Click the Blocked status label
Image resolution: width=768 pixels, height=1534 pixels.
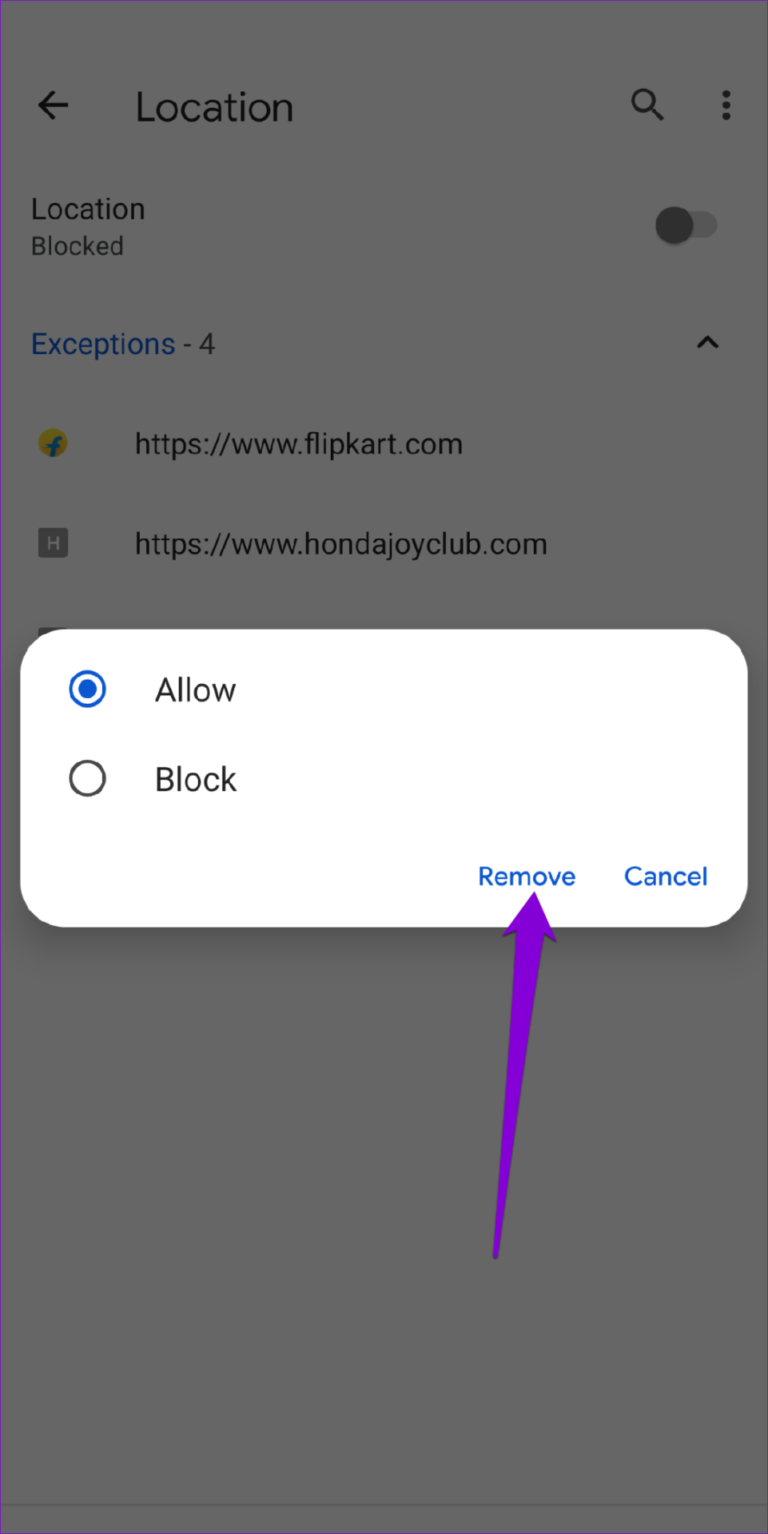(77, 246)
